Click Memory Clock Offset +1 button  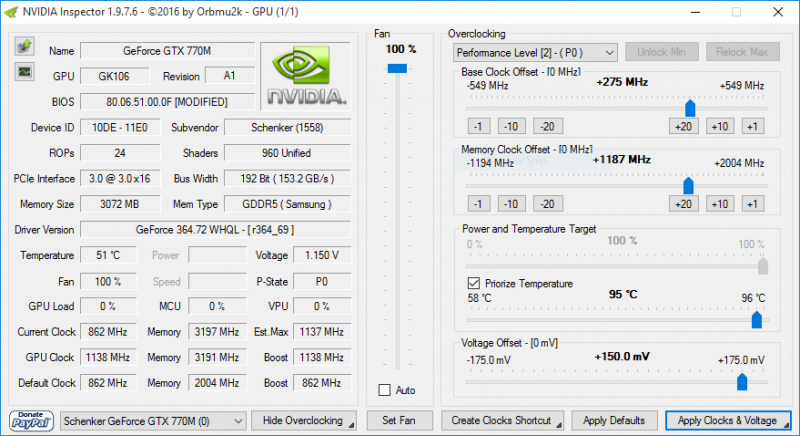pos(753,204)
